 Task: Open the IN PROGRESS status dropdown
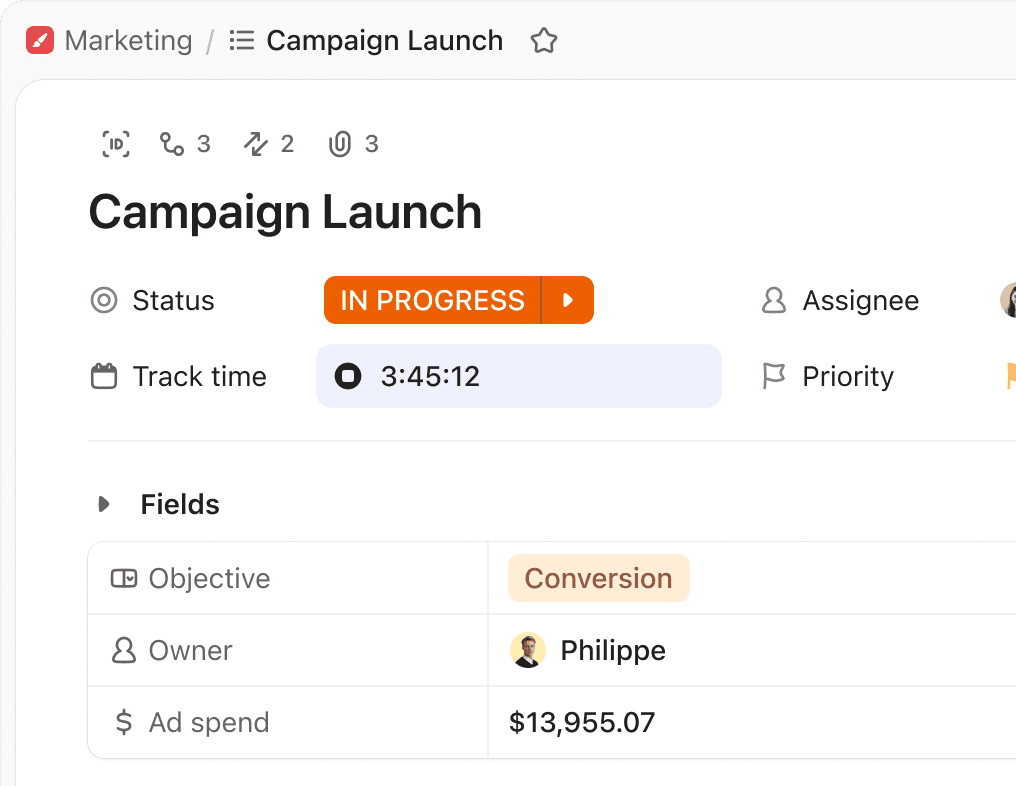432,300
